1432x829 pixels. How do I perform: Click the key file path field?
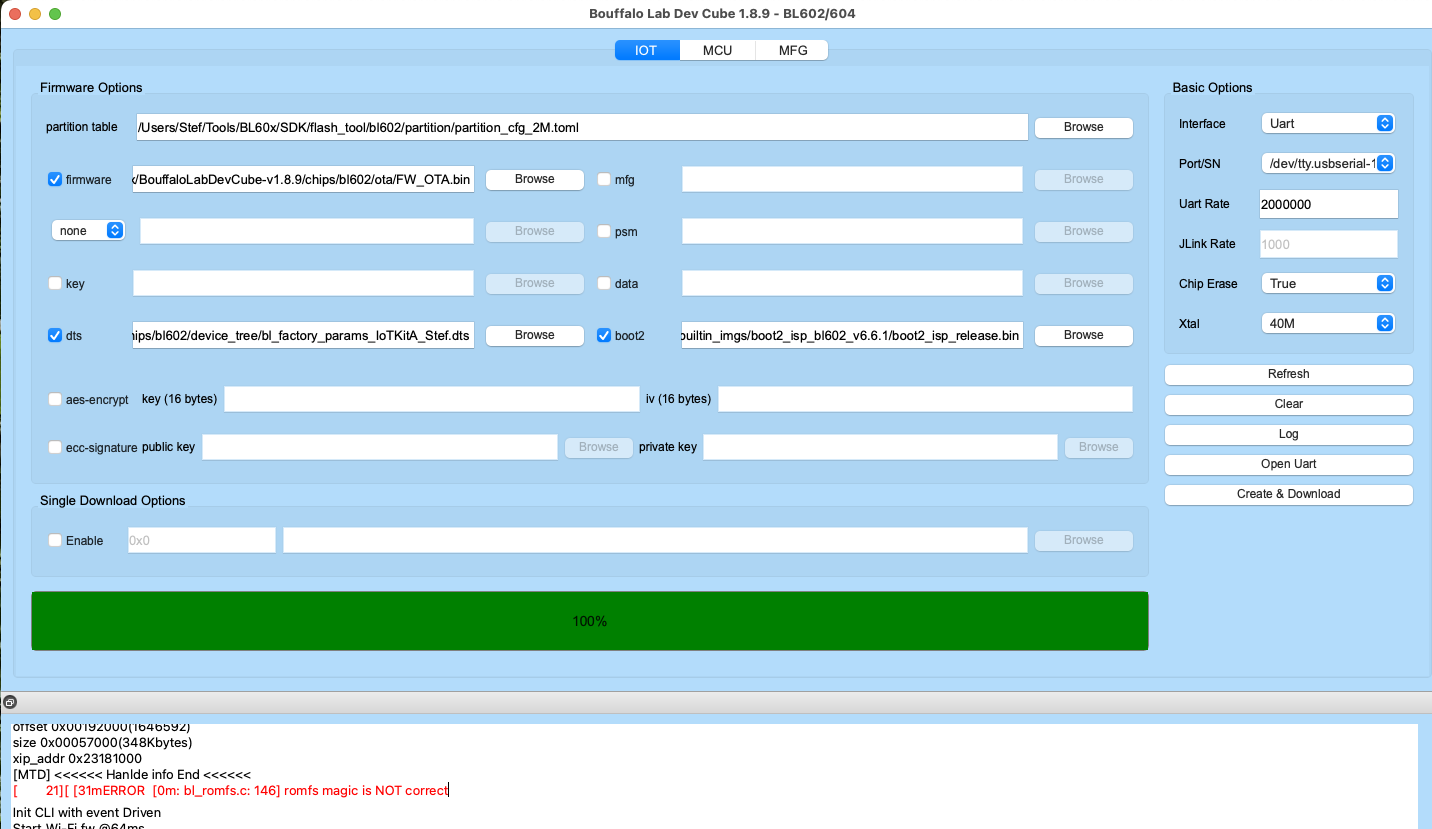[303, 283]
